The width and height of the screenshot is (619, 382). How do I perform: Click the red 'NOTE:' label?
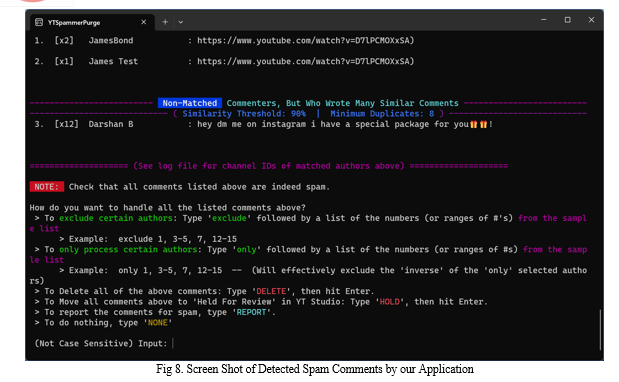coord(47,187)
